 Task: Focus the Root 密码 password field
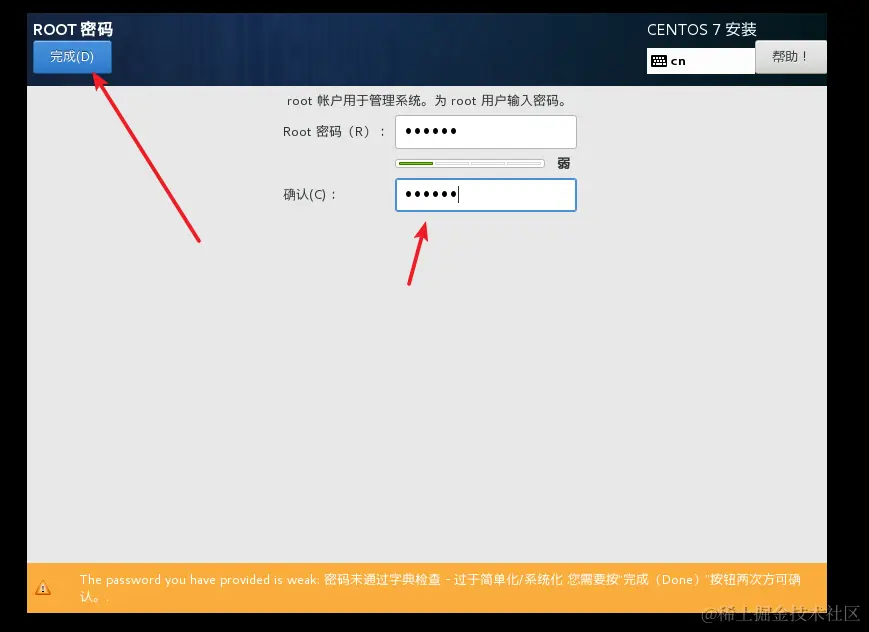coord(485,132)
